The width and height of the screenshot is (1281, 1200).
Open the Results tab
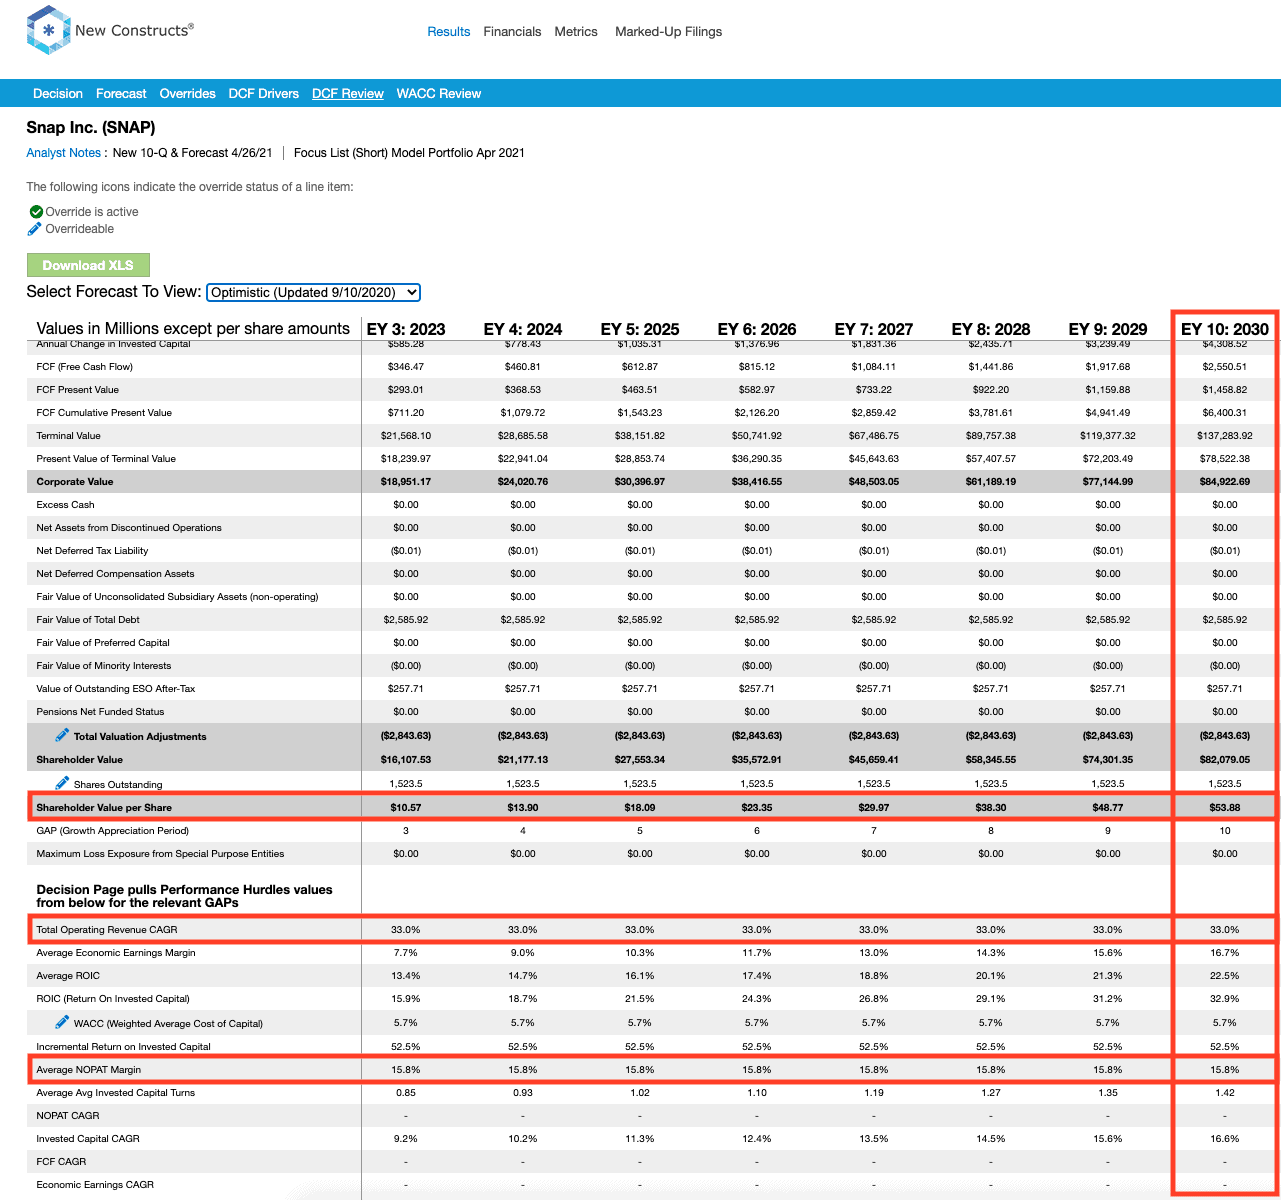tap(448, 32)
